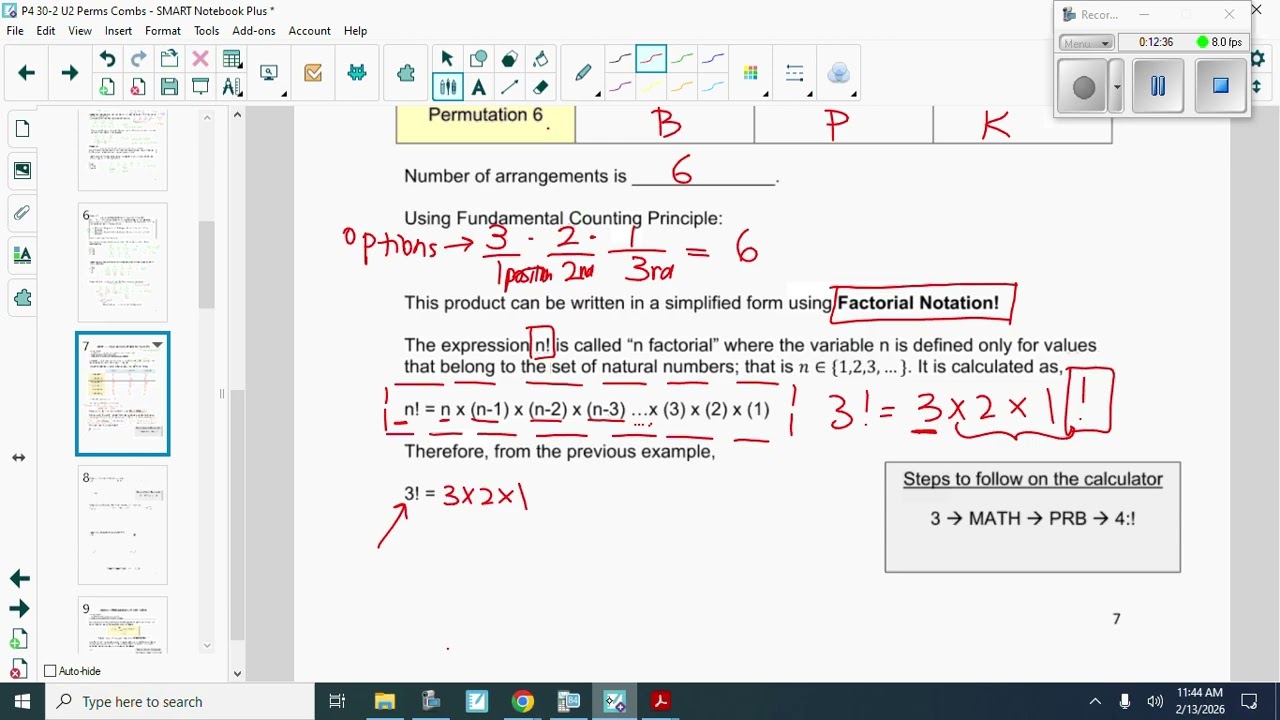Click the orange response checkmark icon
The image size is (1280, 720).
coord(313,73)
